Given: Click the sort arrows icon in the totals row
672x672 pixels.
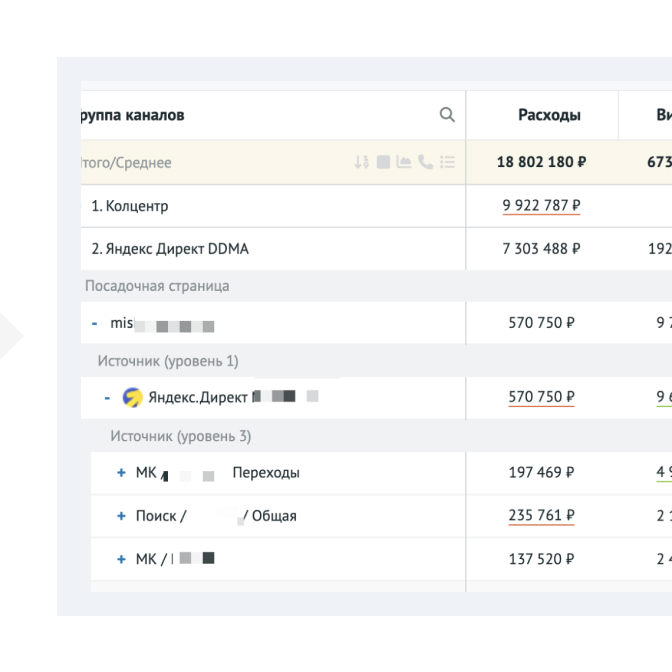Looking at the screenshot, I should 362,163.
